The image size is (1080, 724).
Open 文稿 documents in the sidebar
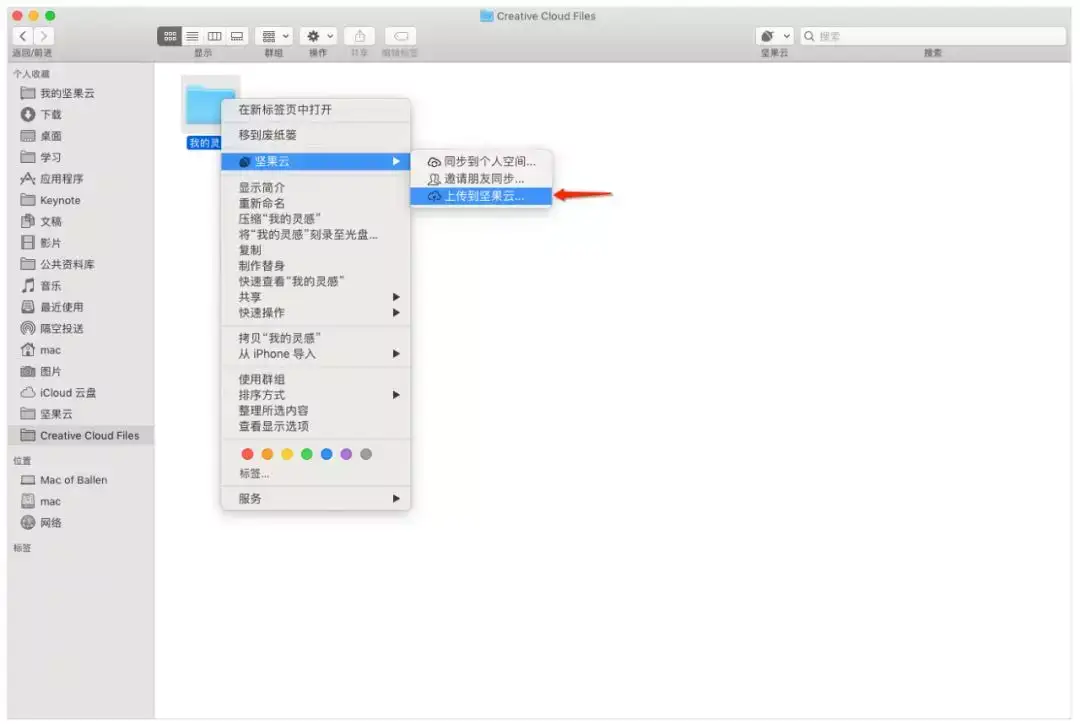81,221
